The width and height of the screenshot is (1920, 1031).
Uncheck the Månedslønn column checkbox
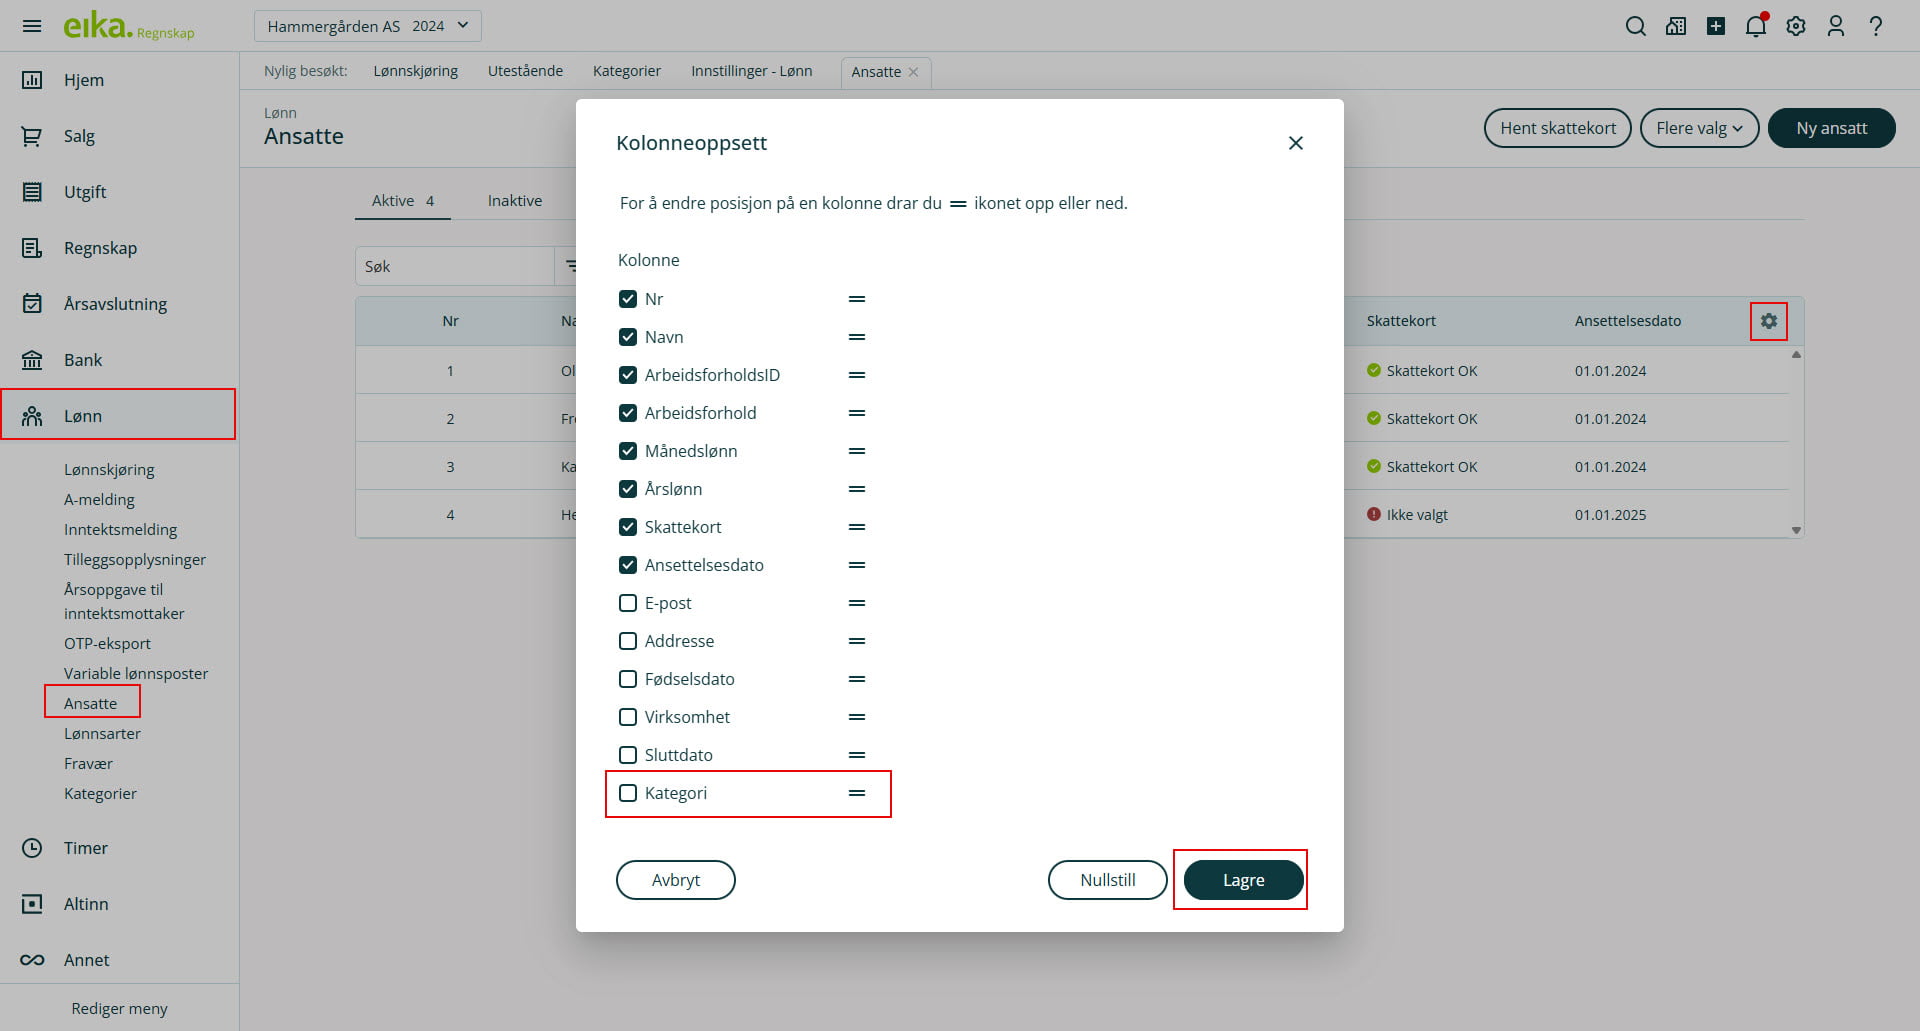click(628, 451)
